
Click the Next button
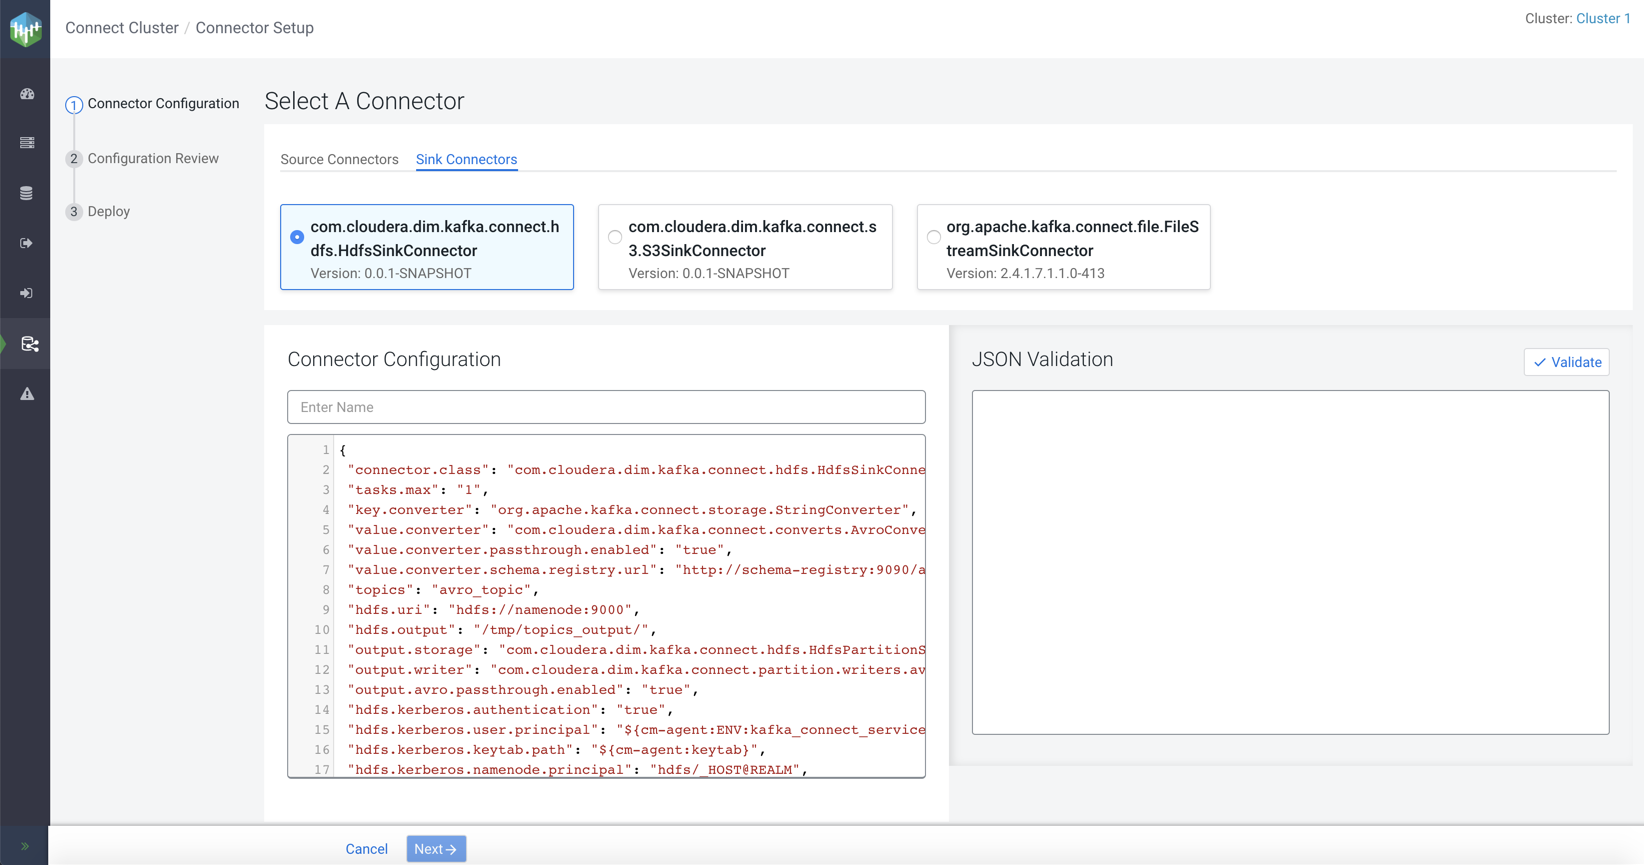click(x=436, y=849)
